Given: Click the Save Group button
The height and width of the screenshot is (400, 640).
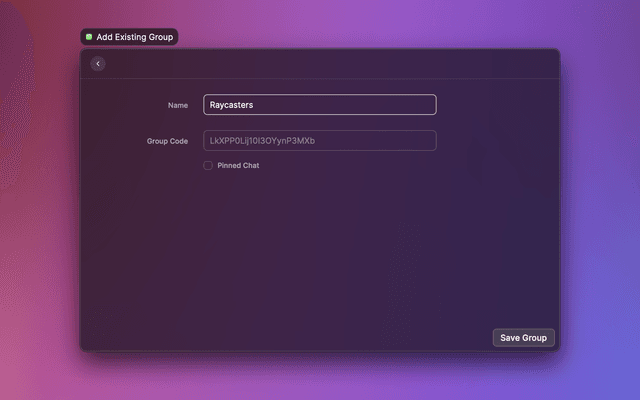Looking at the screenshot, I should click(523, 338).
